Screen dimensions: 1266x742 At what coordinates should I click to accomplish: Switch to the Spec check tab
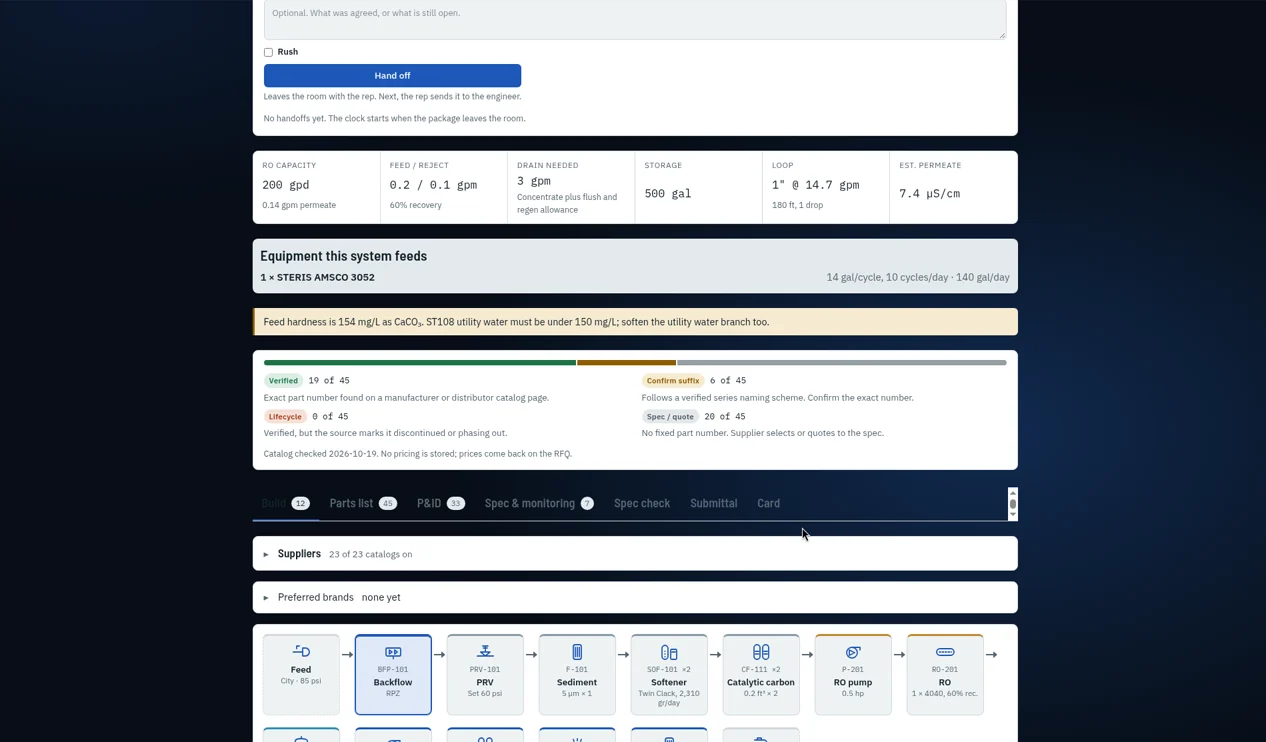click(x=642, y=503)
